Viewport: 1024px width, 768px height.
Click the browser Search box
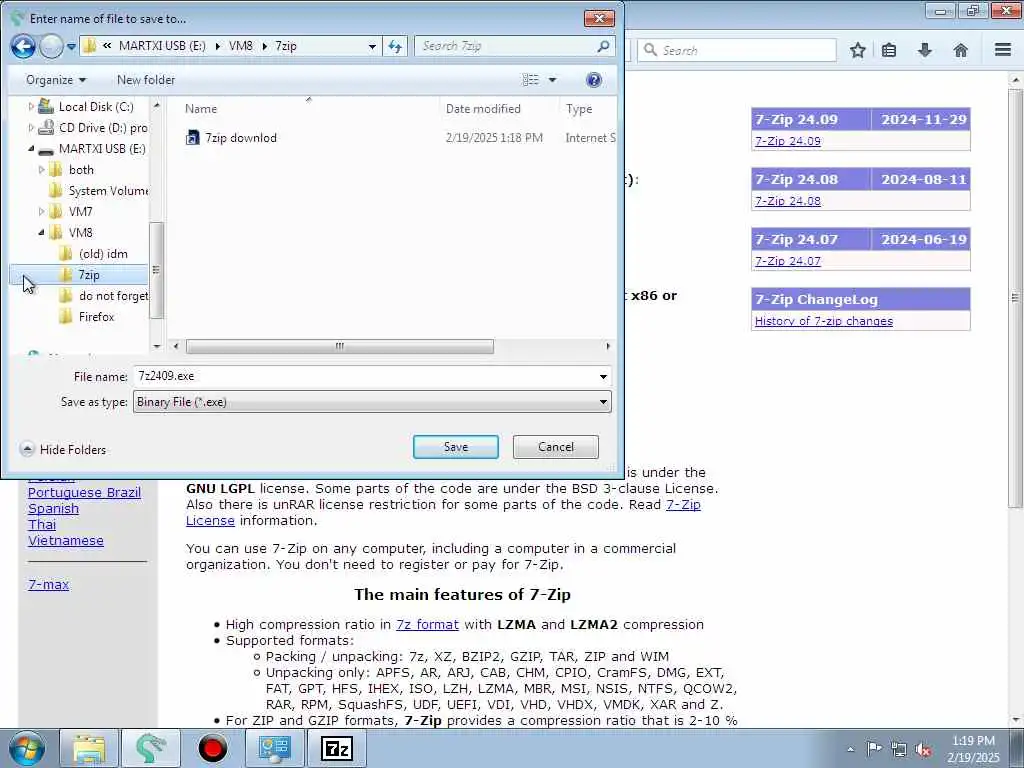tap(737, 50)
